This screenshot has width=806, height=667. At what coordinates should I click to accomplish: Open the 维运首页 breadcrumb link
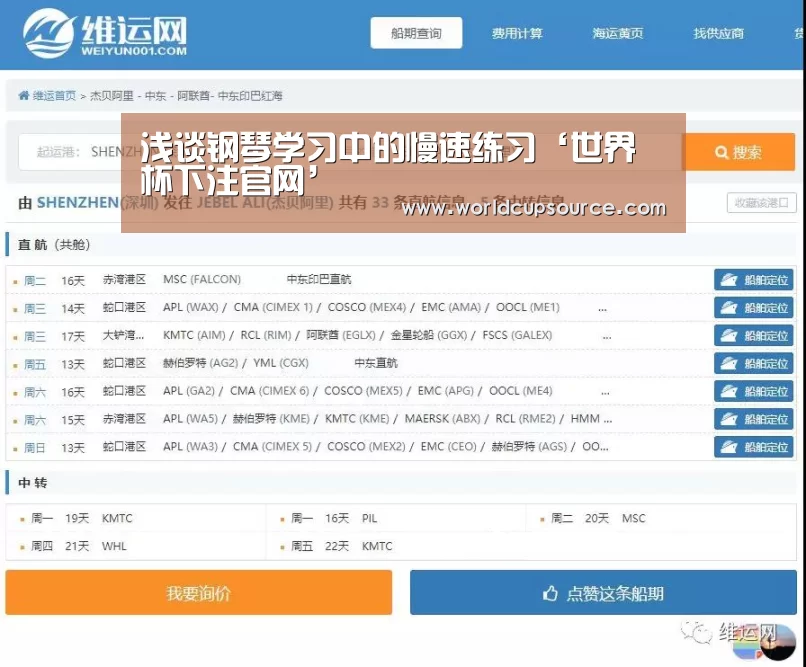54,96
